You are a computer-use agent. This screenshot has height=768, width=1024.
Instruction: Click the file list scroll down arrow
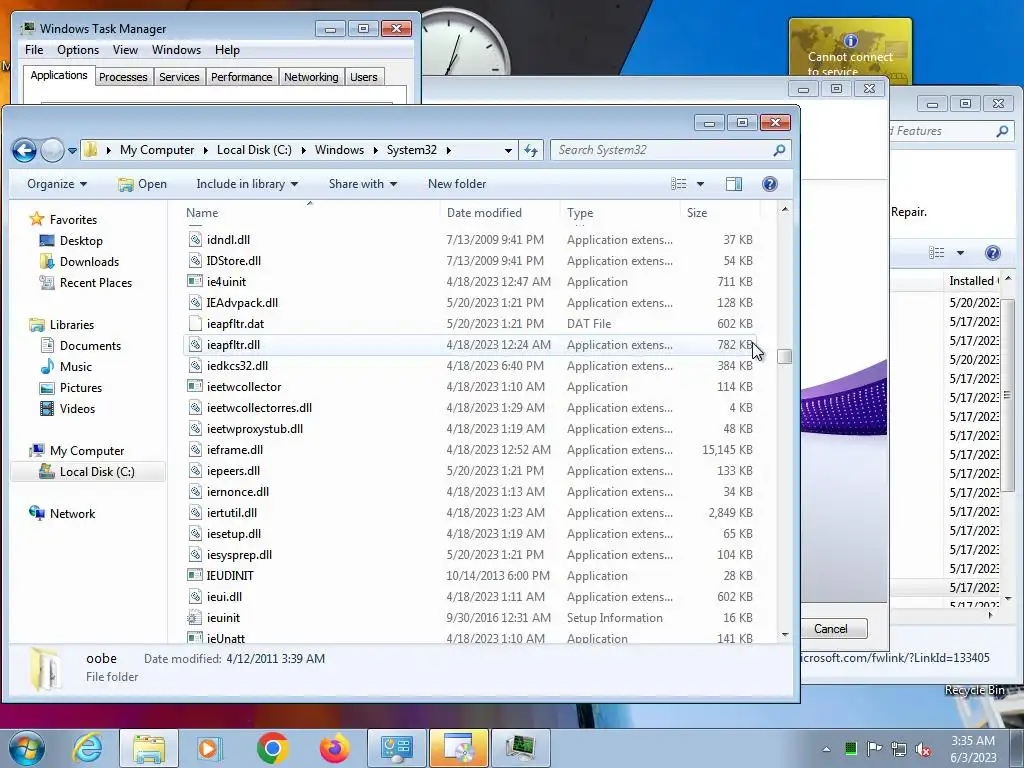click(785, 635)
